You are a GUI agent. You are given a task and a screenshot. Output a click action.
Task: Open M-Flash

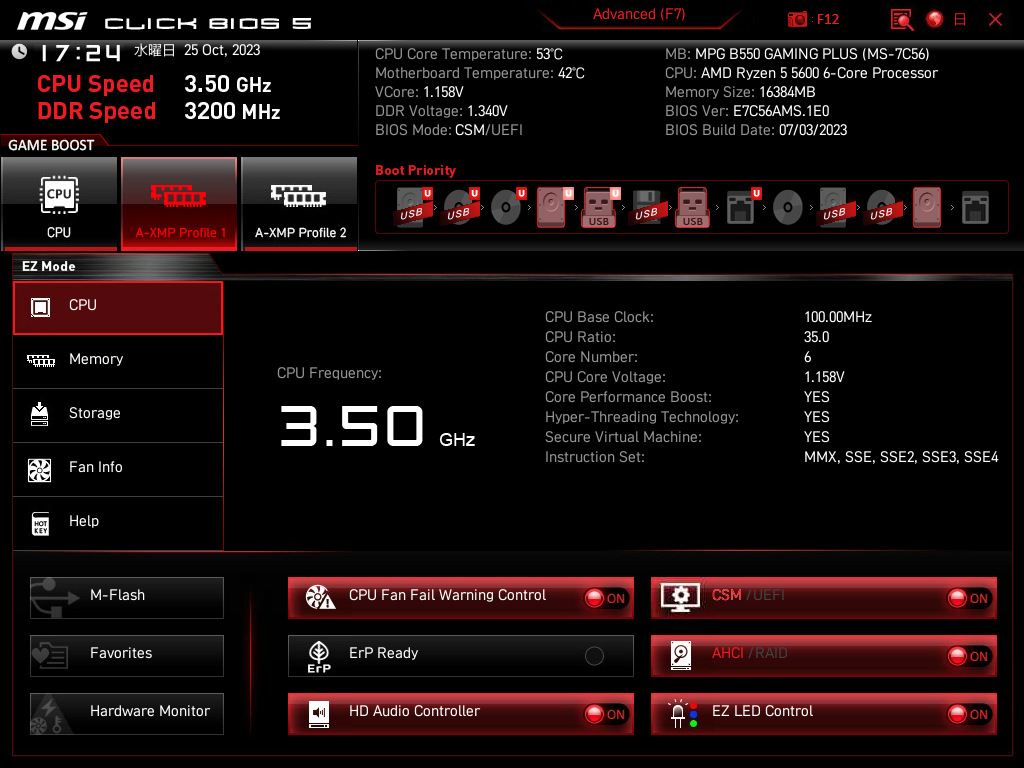pyautogui.click(x=126, y=597)
